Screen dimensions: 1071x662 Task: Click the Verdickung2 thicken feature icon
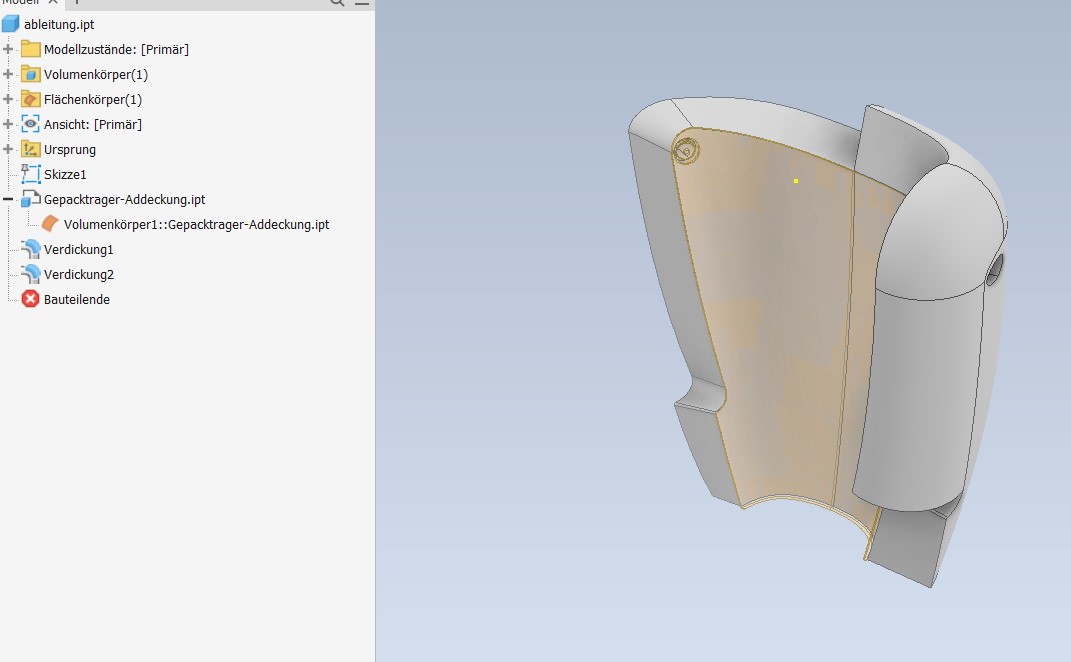(x=31, y=274)
